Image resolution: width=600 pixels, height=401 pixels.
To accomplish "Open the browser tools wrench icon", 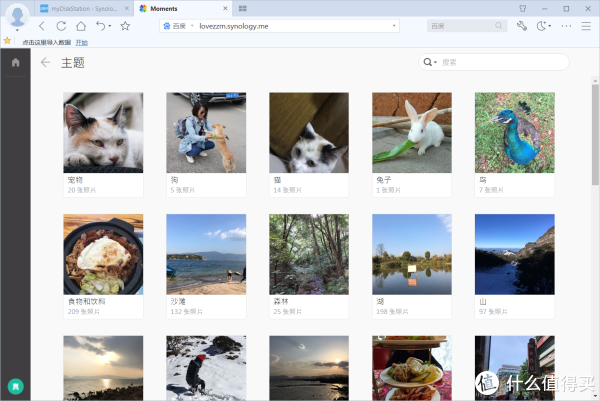I will point(521,26).
